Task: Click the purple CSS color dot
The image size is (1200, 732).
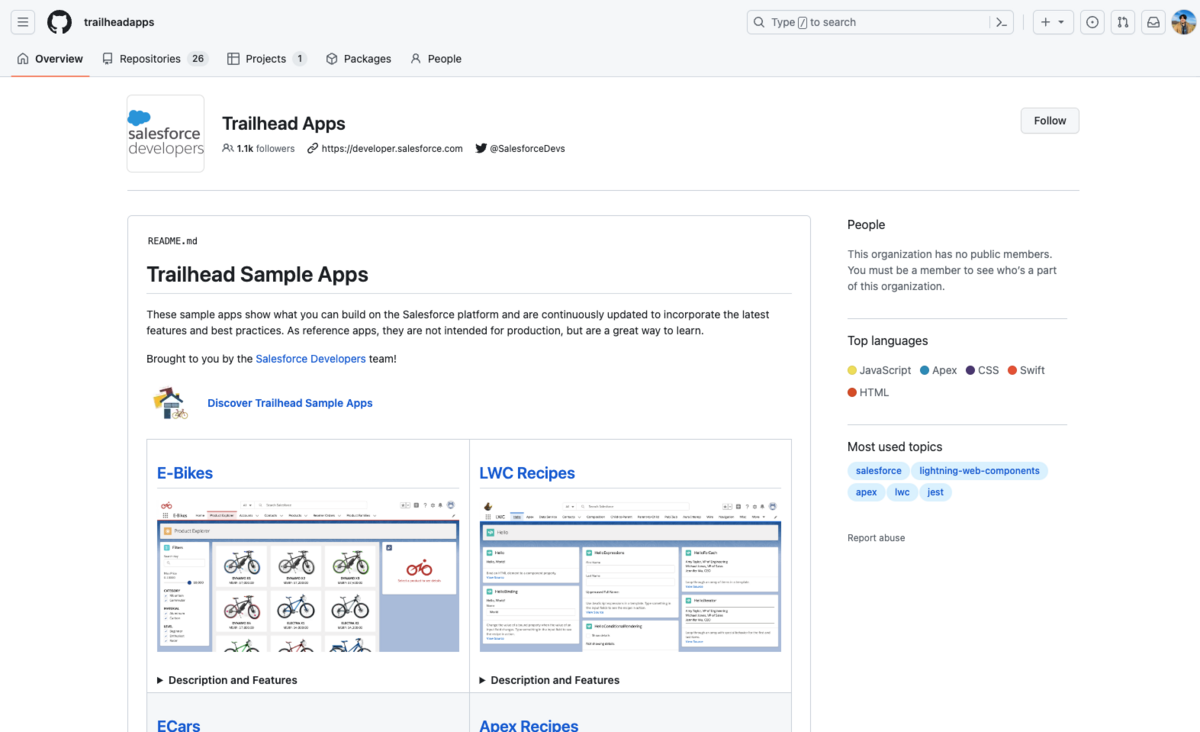Action: (x=970, y=370)
